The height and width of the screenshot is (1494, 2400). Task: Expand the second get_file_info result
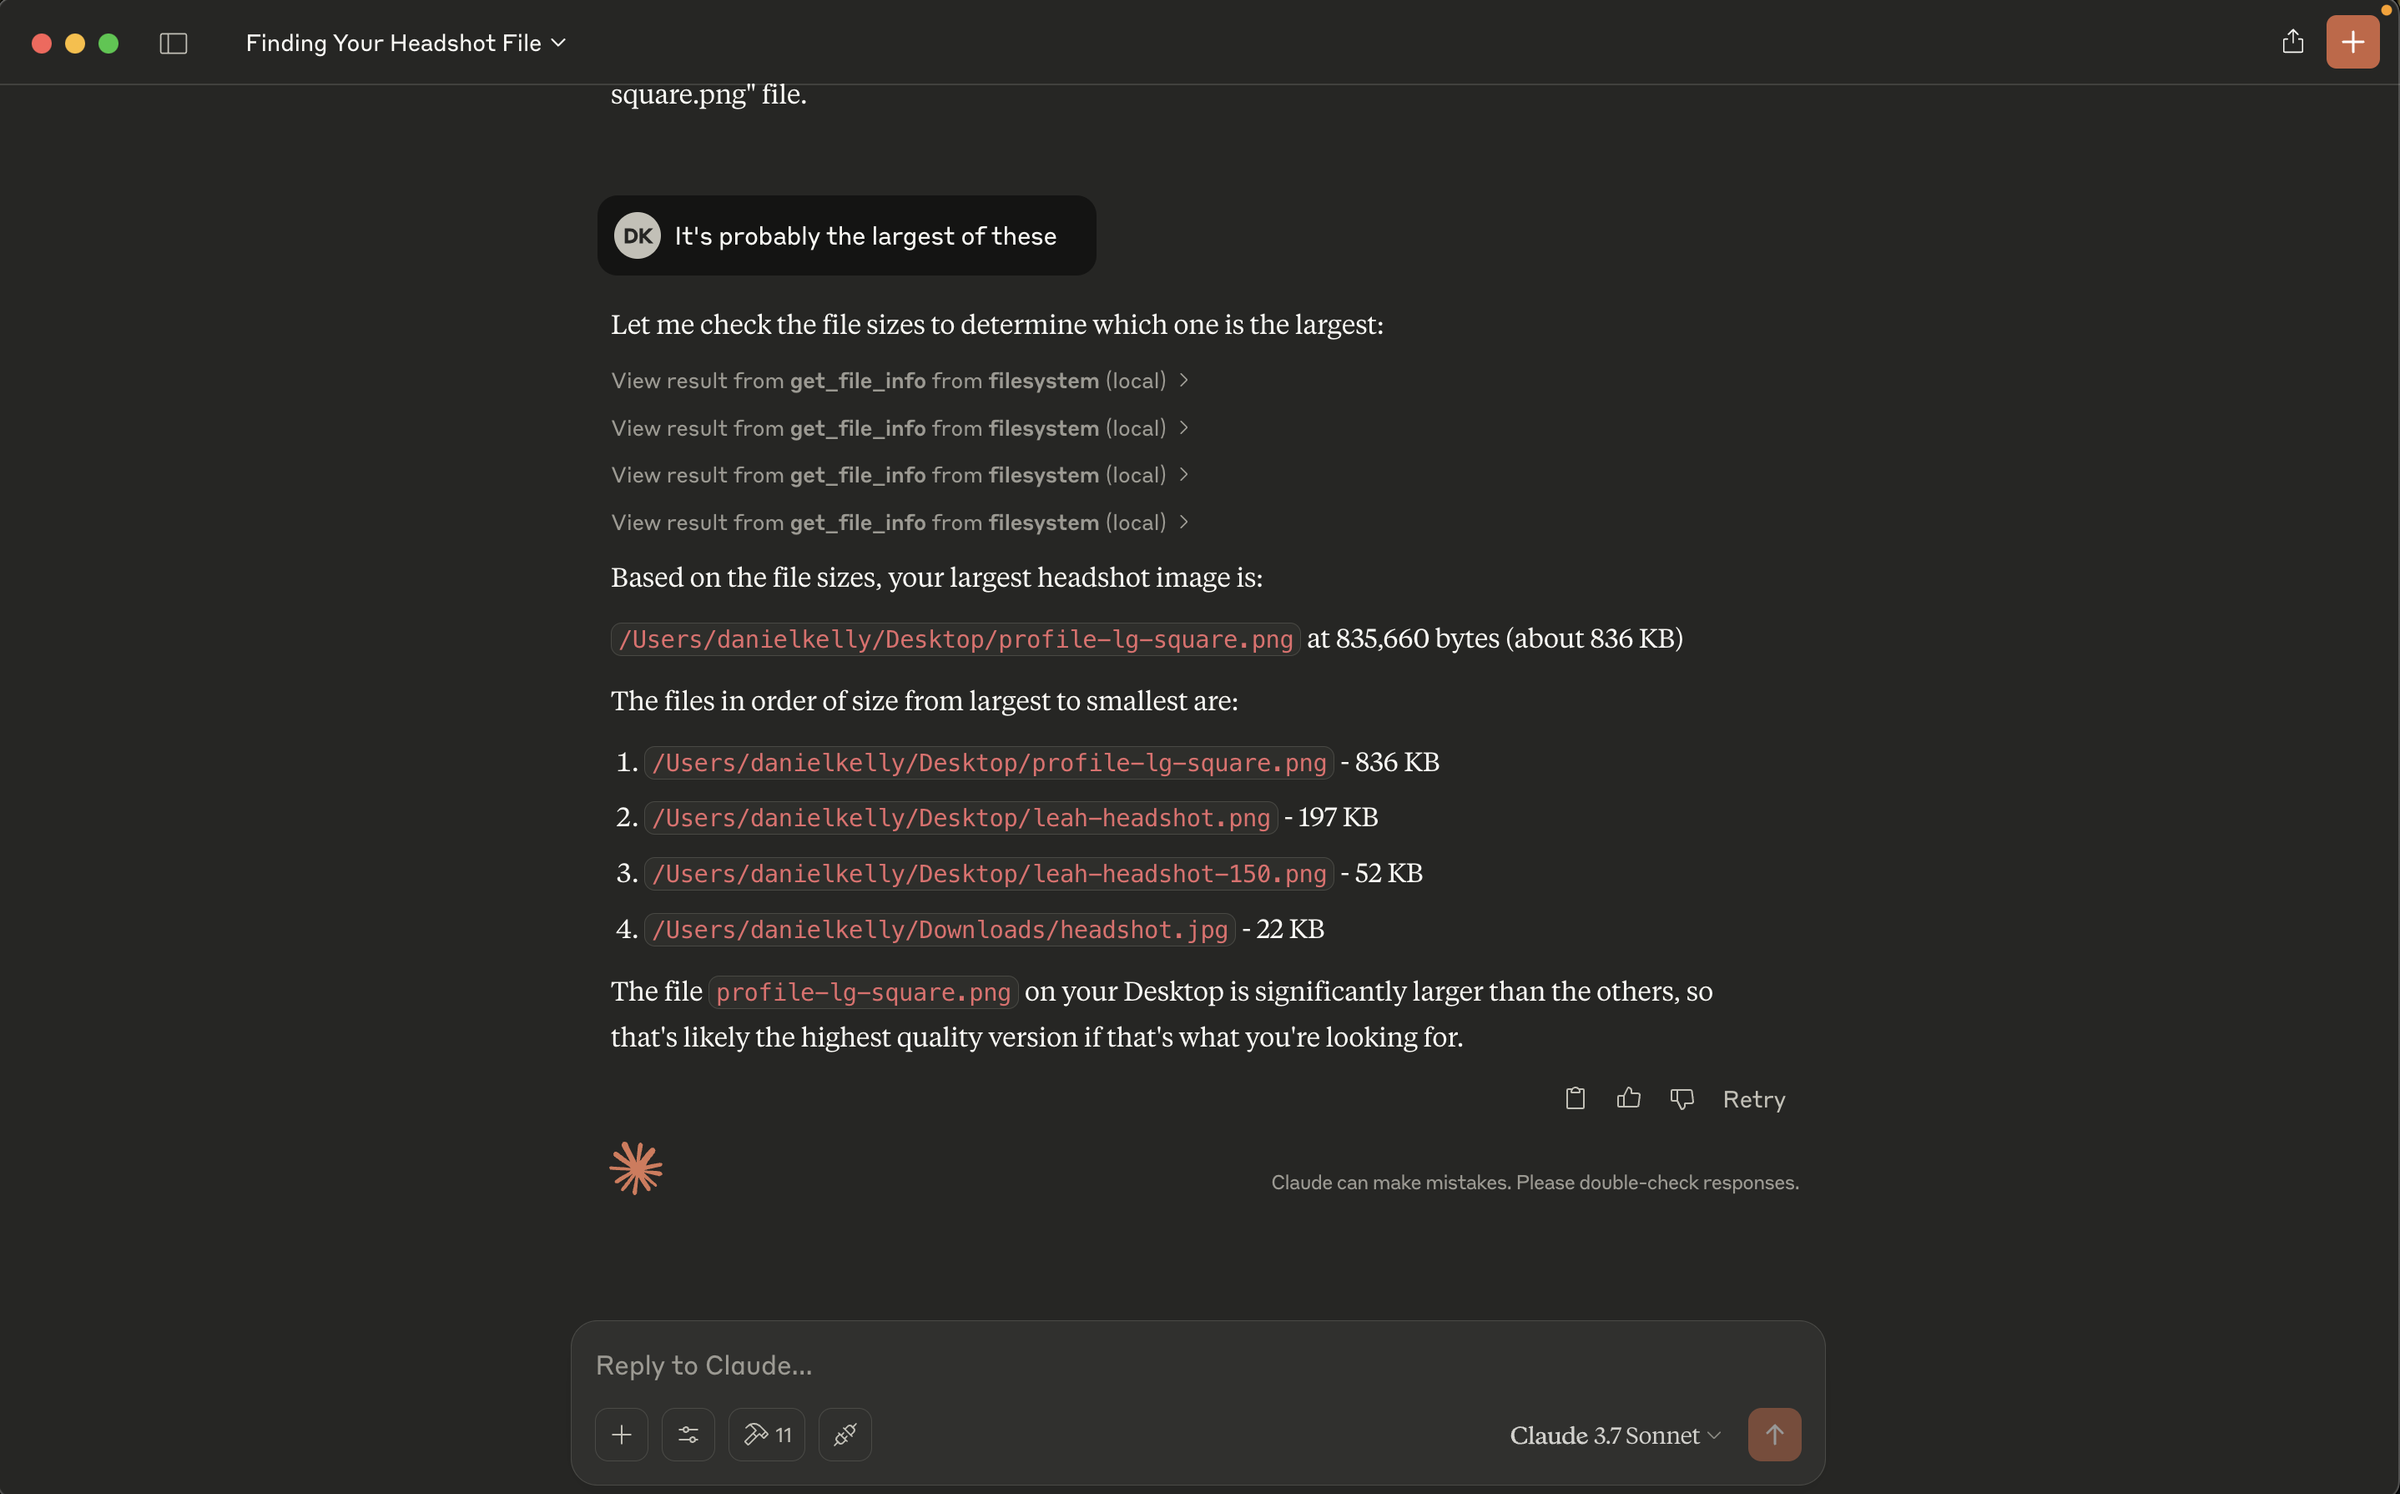(x=899, y=428)
